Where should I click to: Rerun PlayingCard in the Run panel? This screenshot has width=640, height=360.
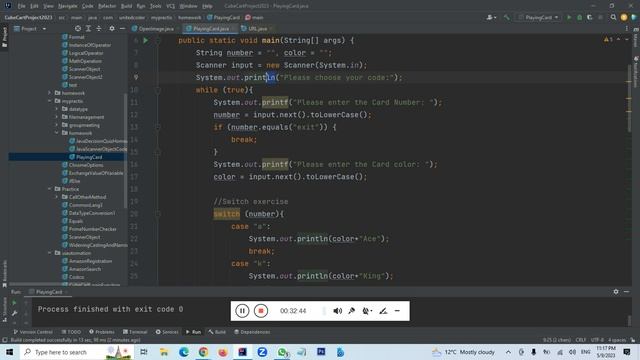(14, 303)
